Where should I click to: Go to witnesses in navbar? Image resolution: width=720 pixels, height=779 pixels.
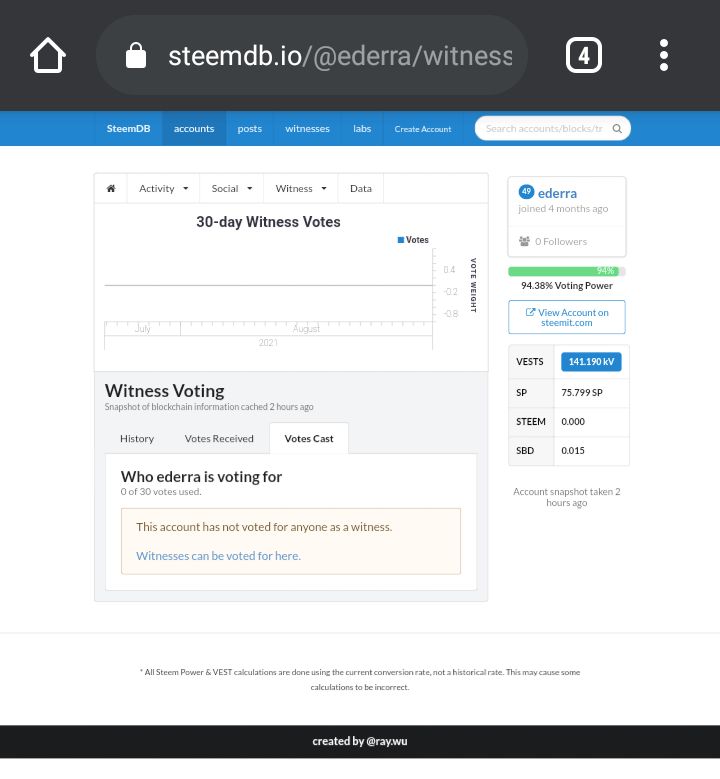click(307, 129)
